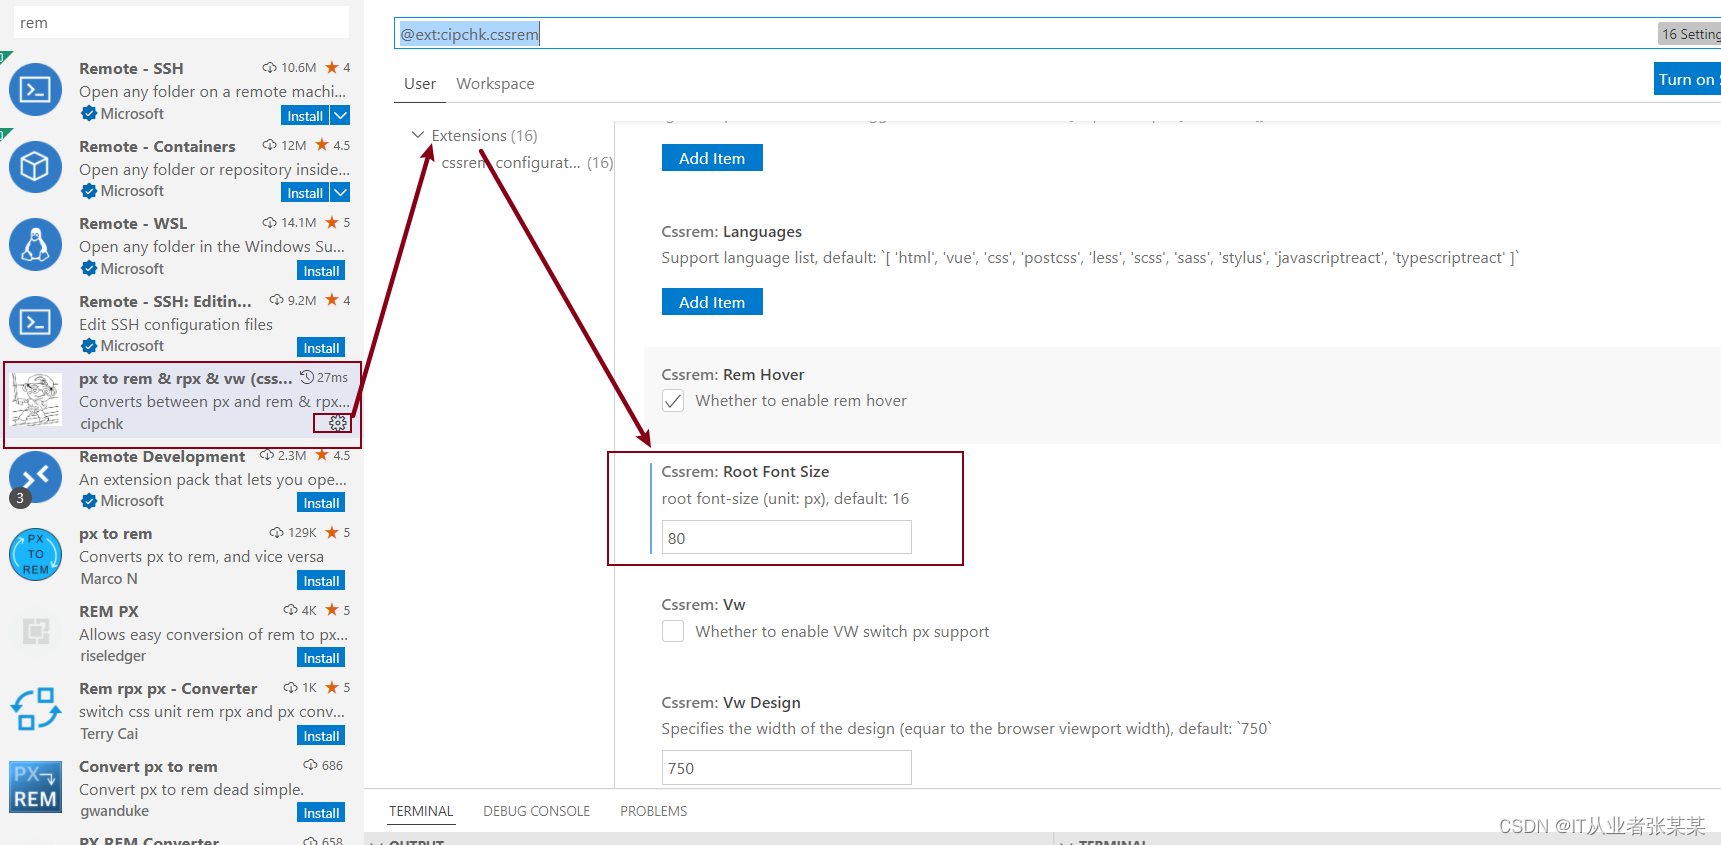Install the Remote - Containers extension

305,192
